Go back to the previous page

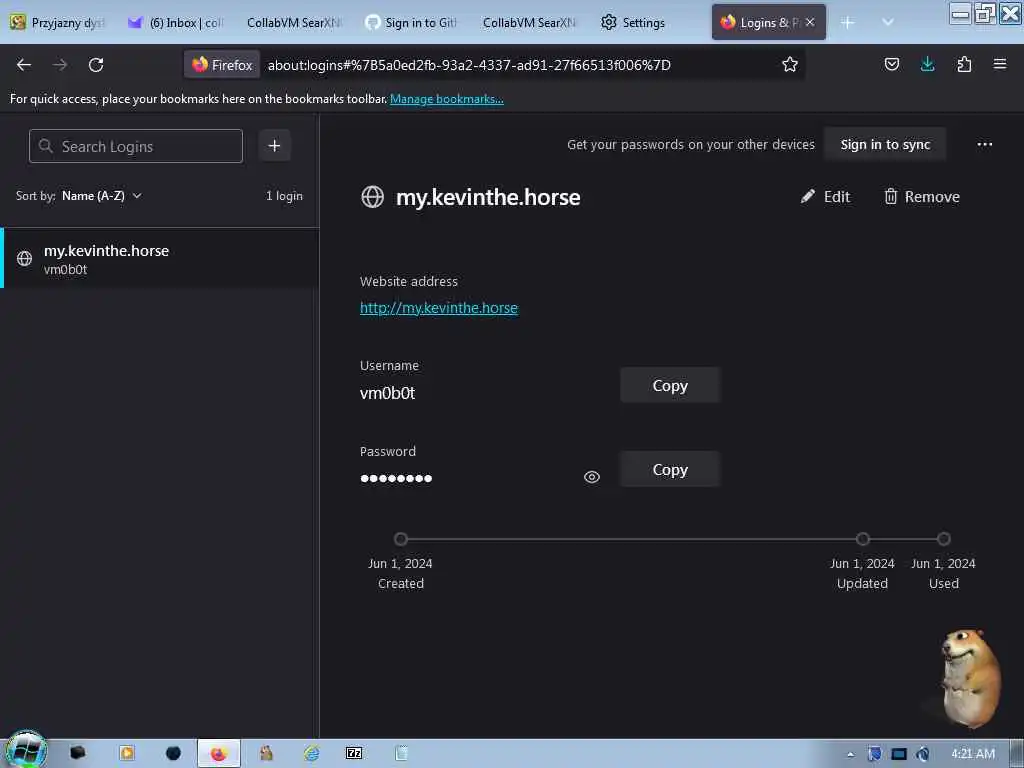[24, 65]
